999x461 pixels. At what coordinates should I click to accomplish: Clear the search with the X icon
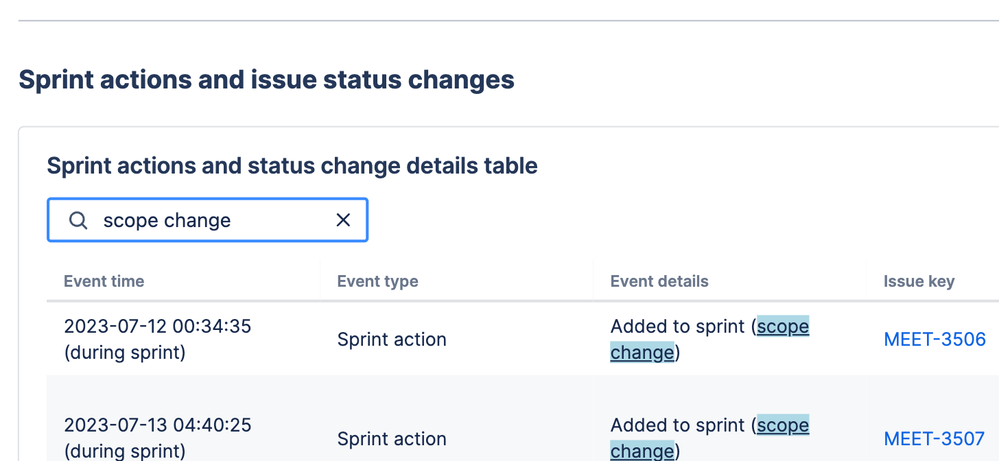coord(343,220)
